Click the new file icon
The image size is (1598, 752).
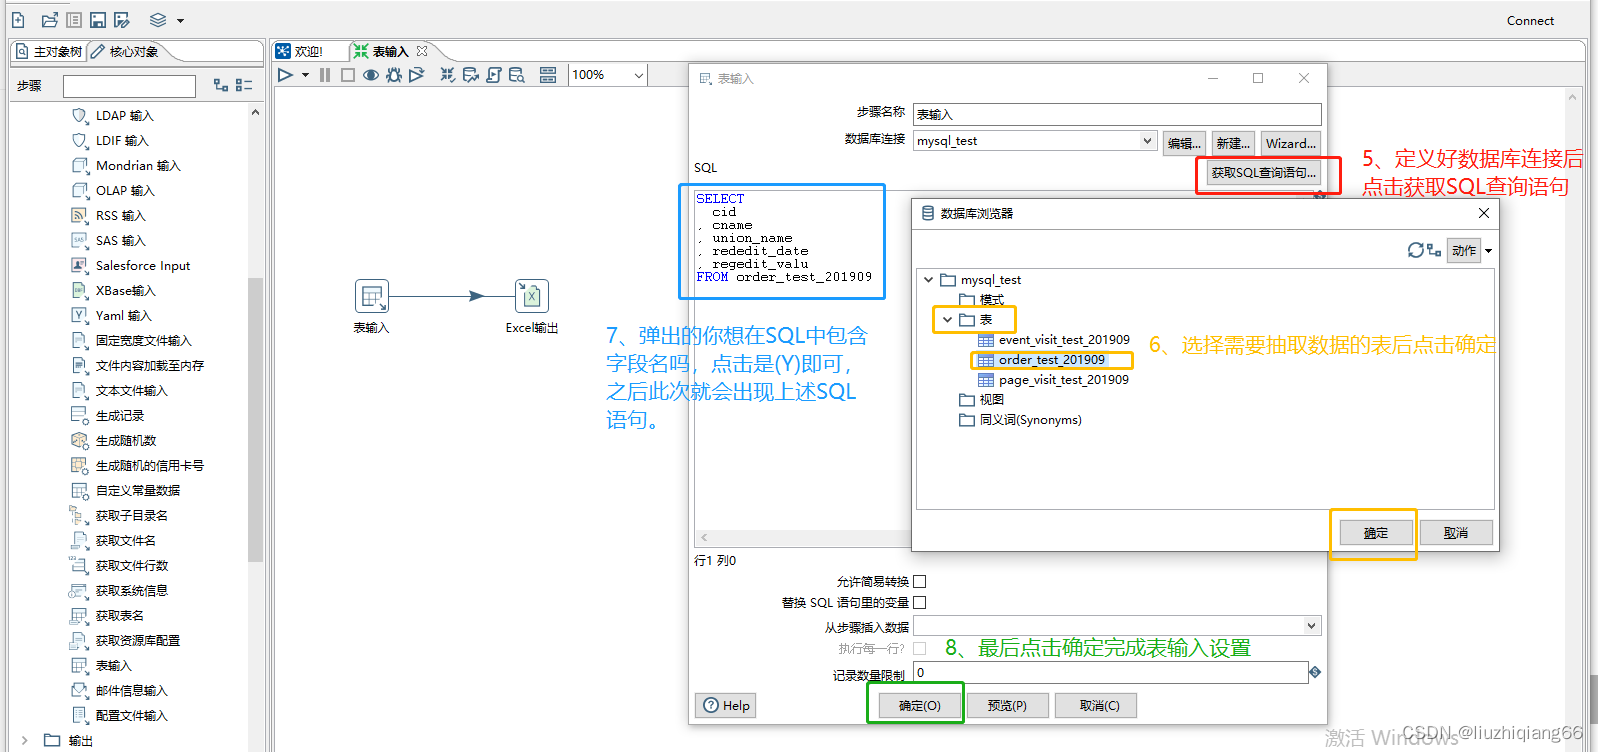[x=18, y=20]
